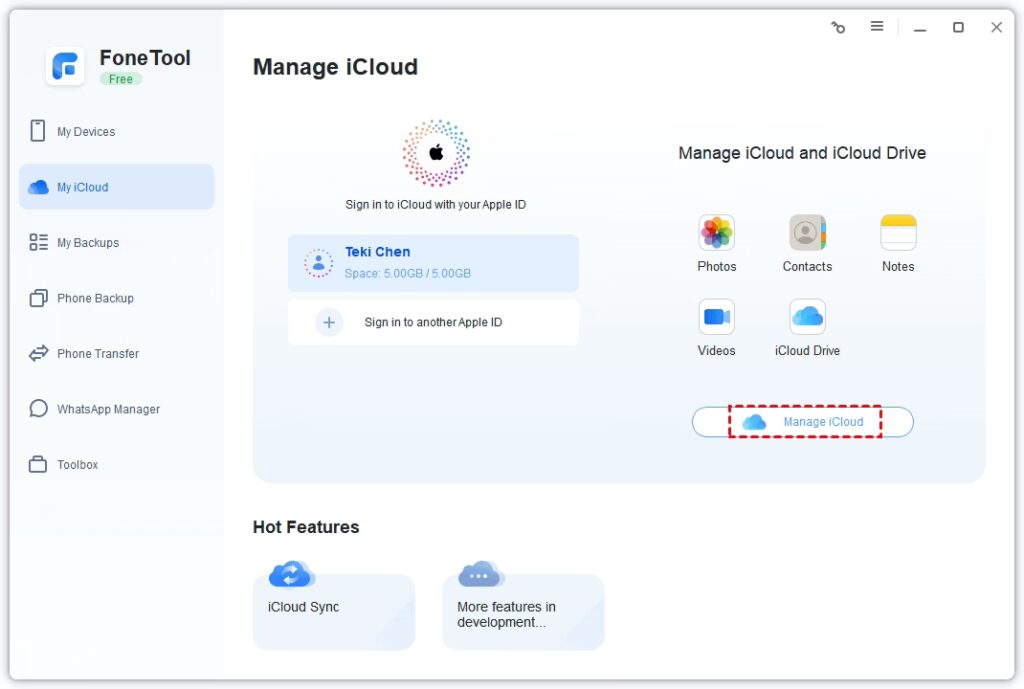1024x689 pixels.
Task: Open the Photos icon
Action: point(716,233)
